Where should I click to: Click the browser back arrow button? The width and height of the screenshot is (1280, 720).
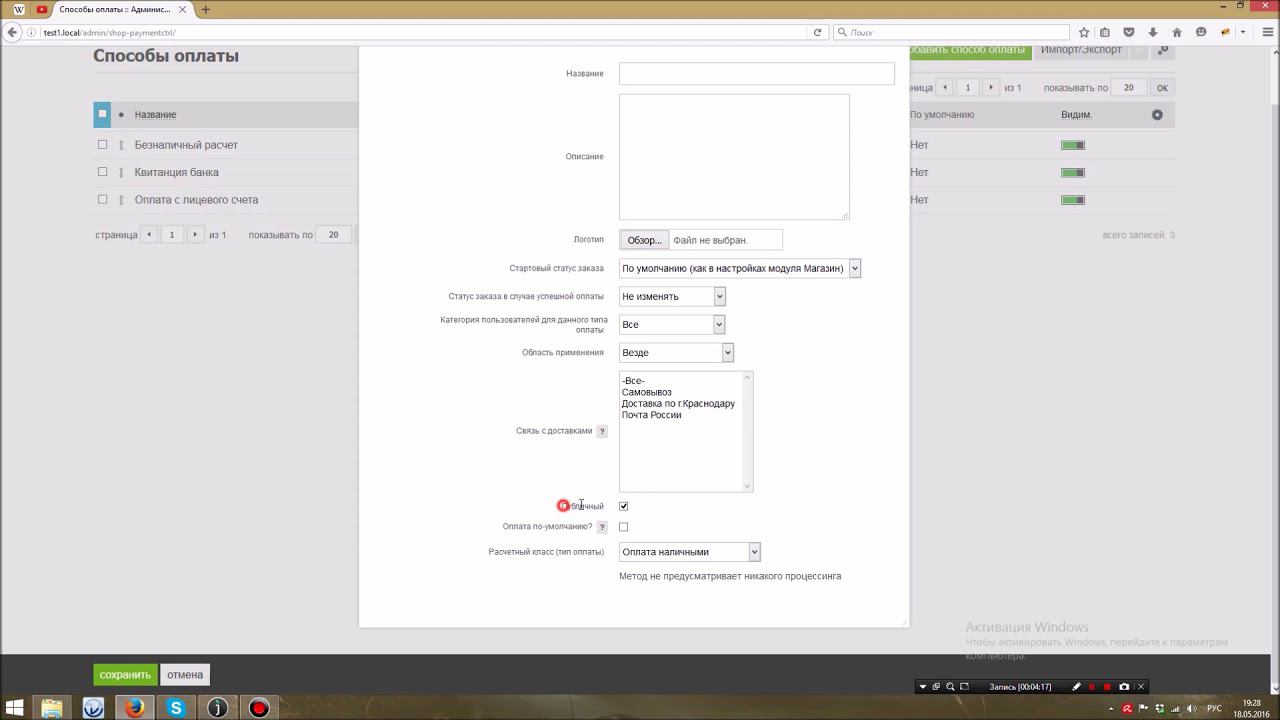pos(13,32)
